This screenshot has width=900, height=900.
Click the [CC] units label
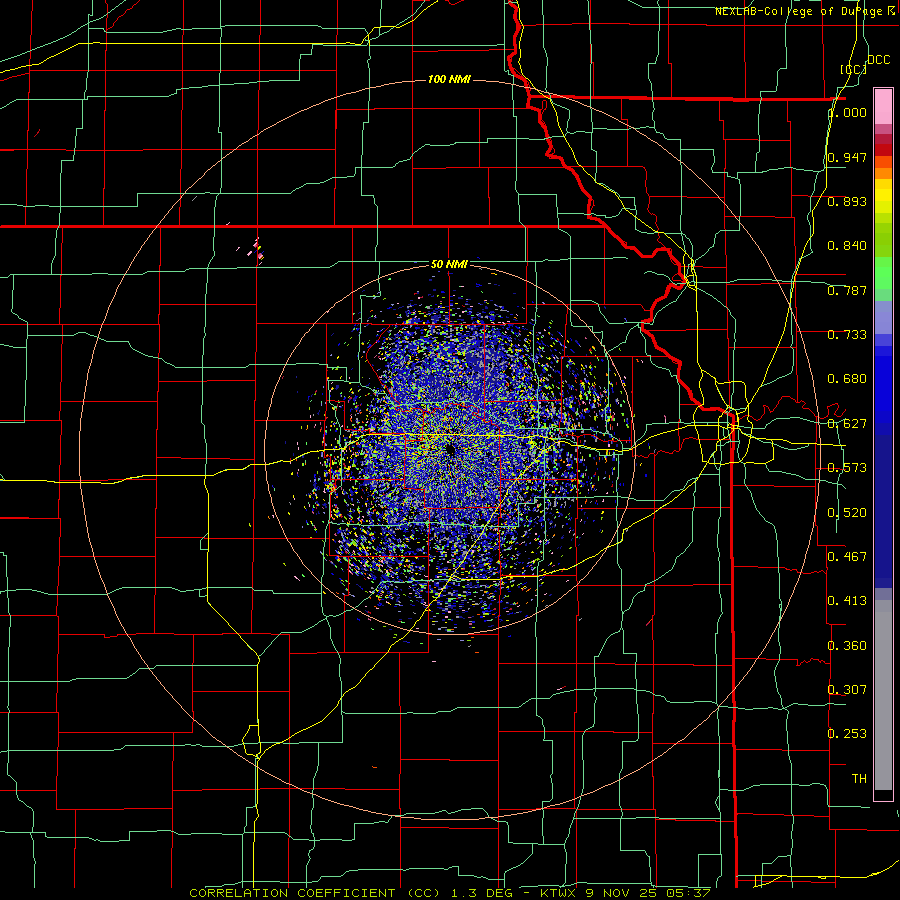pos(853,69)
